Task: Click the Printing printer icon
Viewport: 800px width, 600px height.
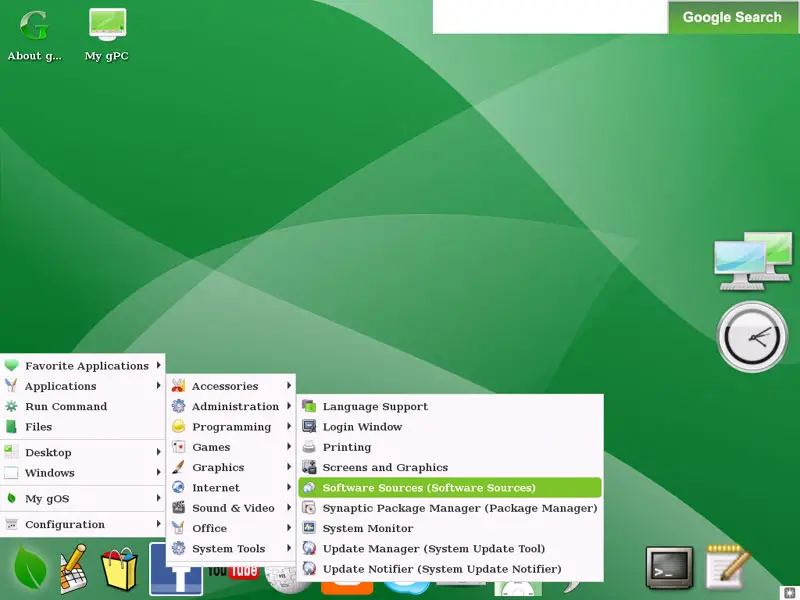Action: (309, 447)
